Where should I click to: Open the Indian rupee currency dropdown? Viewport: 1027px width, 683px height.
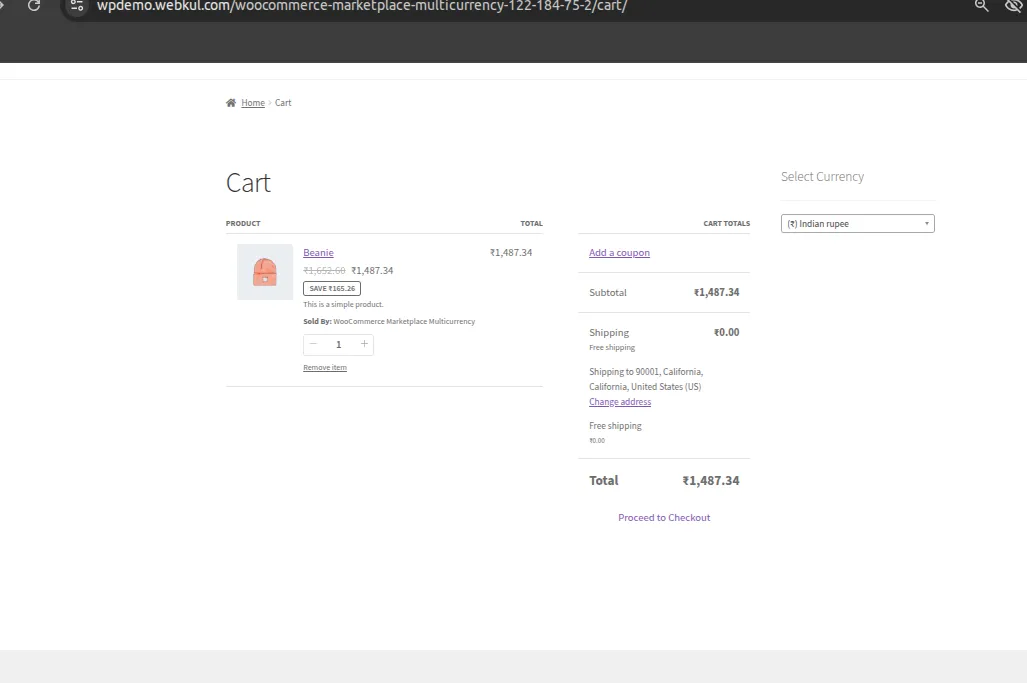click(856, 224)
